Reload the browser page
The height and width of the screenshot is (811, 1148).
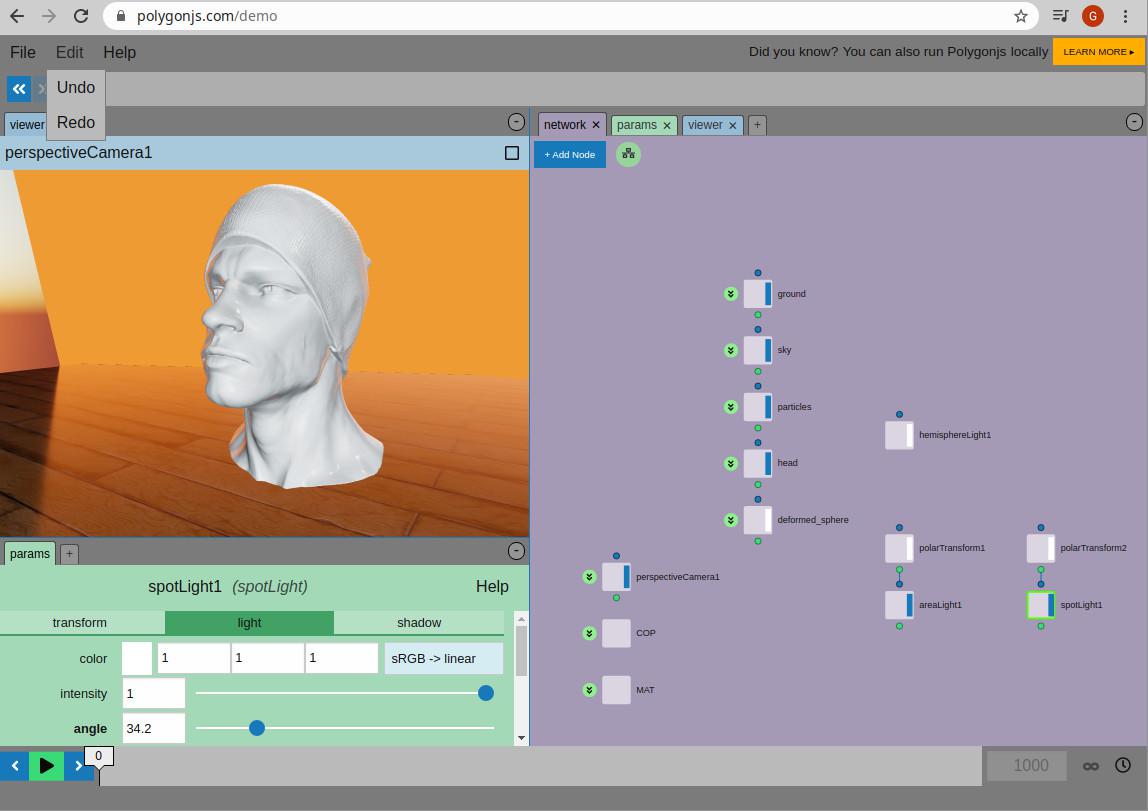tap(81, 16)
